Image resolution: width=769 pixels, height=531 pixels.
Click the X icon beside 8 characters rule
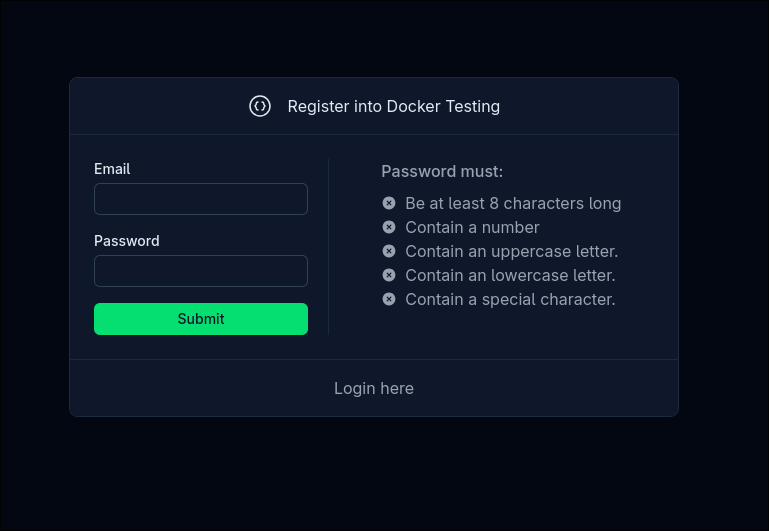click(389, 203)
